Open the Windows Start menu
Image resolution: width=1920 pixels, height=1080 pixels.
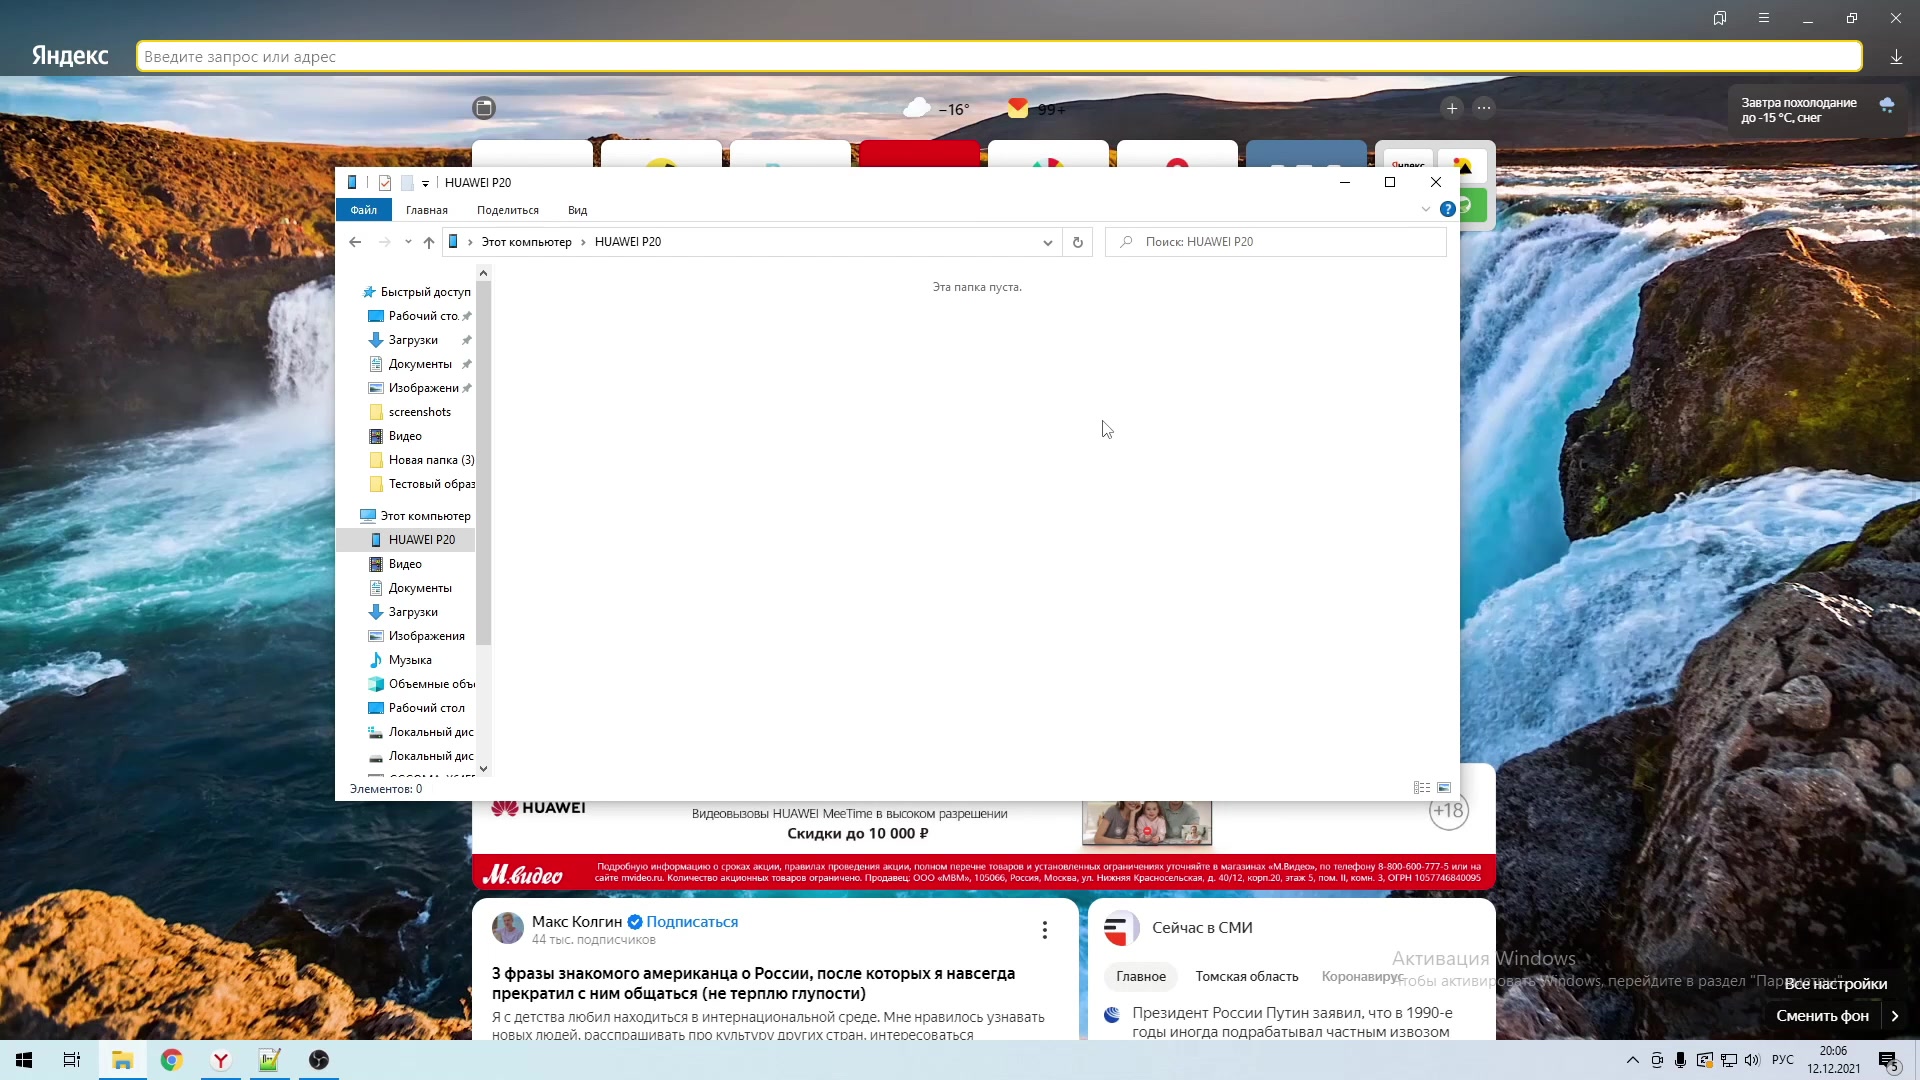coord(24,1060)
